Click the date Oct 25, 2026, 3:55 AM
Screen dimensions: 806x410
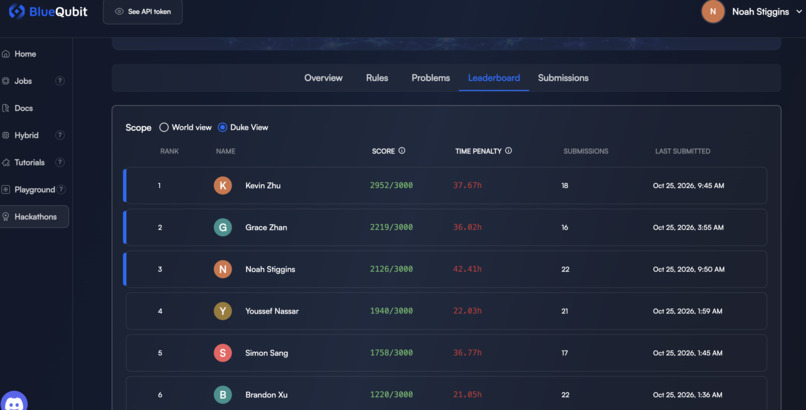pyautogui.click(x=688, y=227)
